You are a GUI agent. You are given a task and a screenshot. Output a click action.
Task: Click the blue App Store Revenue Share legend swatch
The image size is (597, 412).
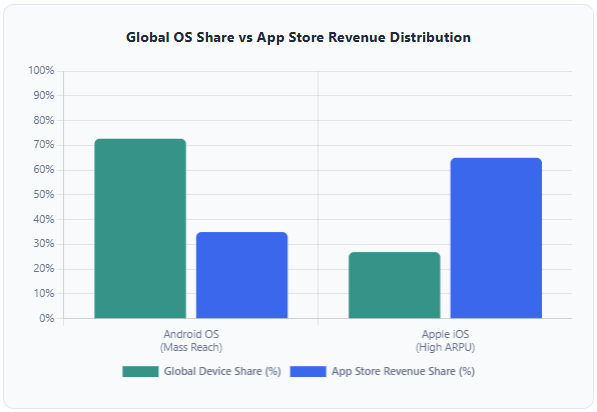tap(308, 371)
